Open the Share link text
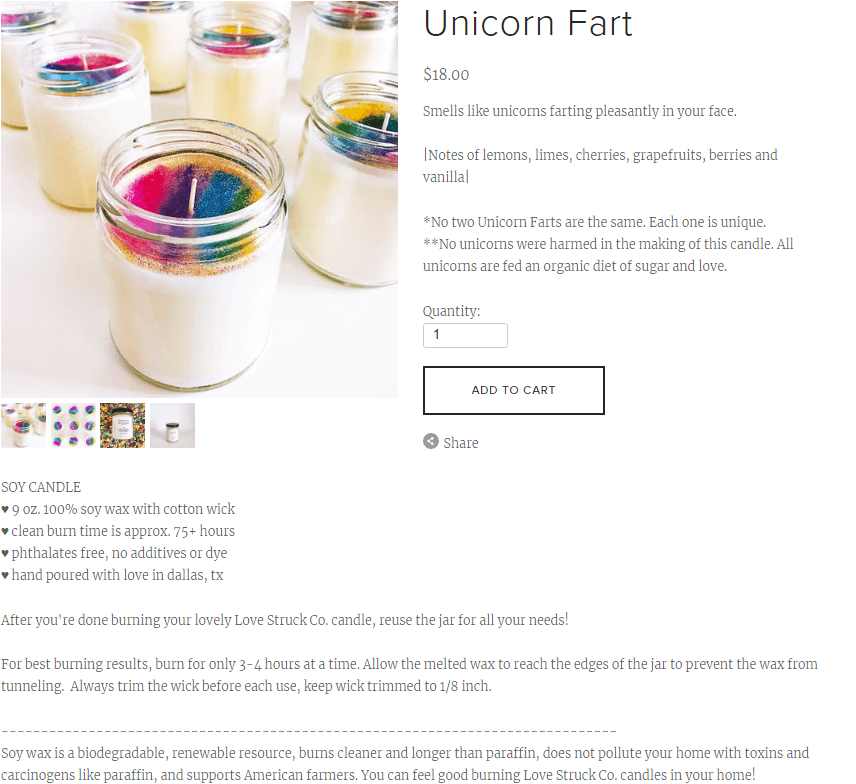 coord(460,443)
